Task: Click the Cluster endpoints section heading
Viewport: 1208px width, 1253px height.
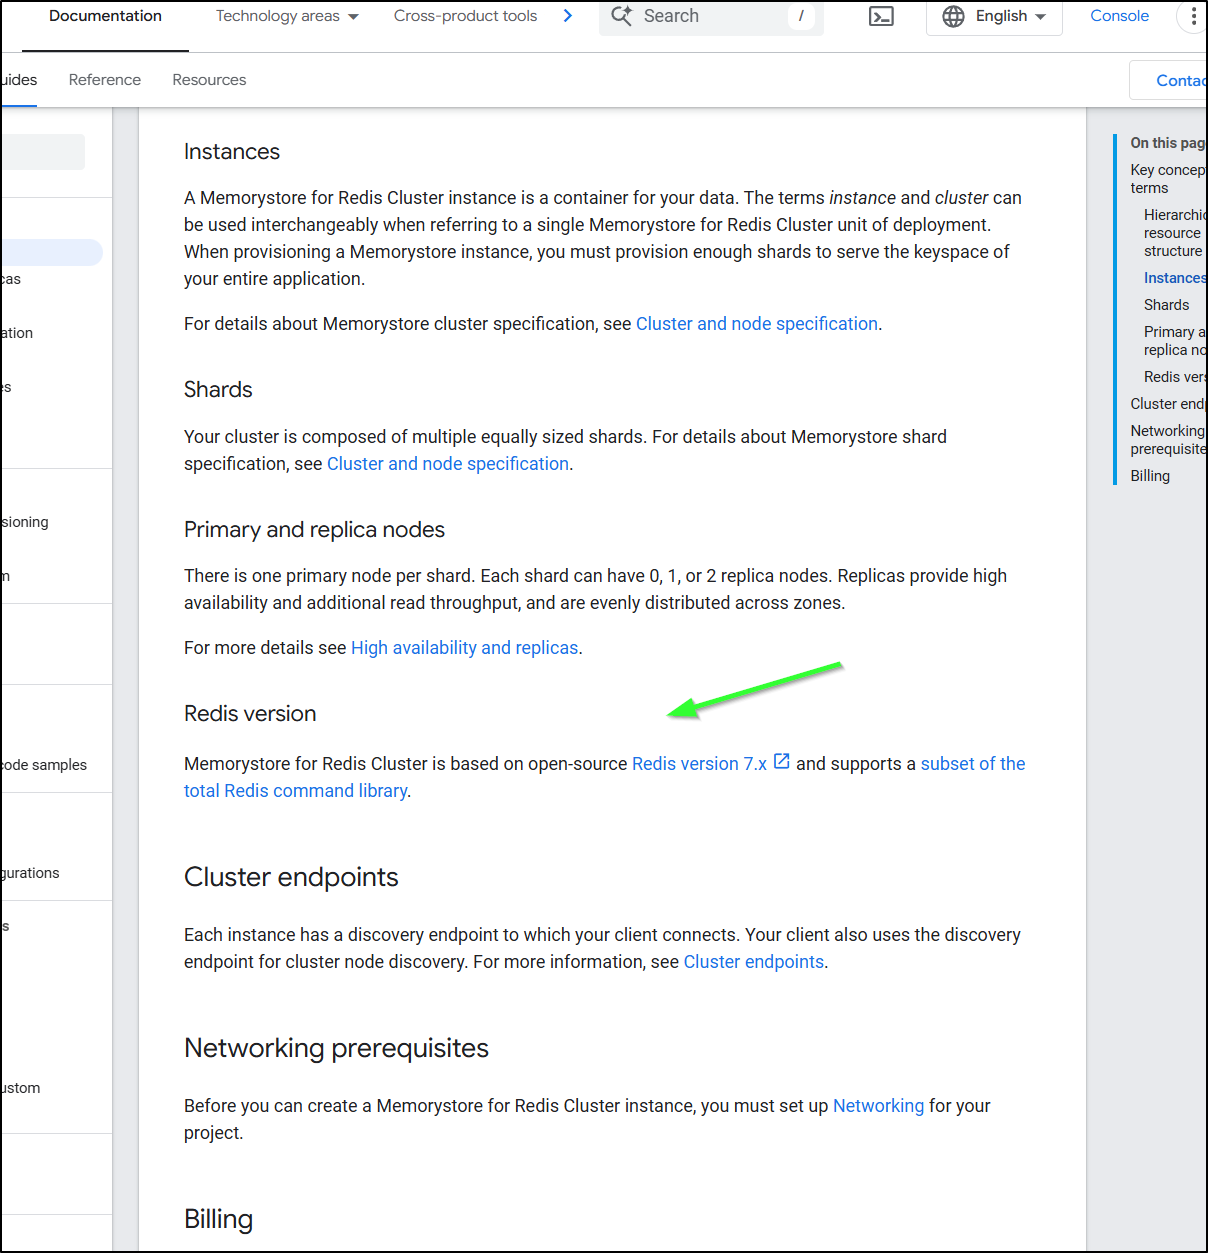Action: (291, 877)
